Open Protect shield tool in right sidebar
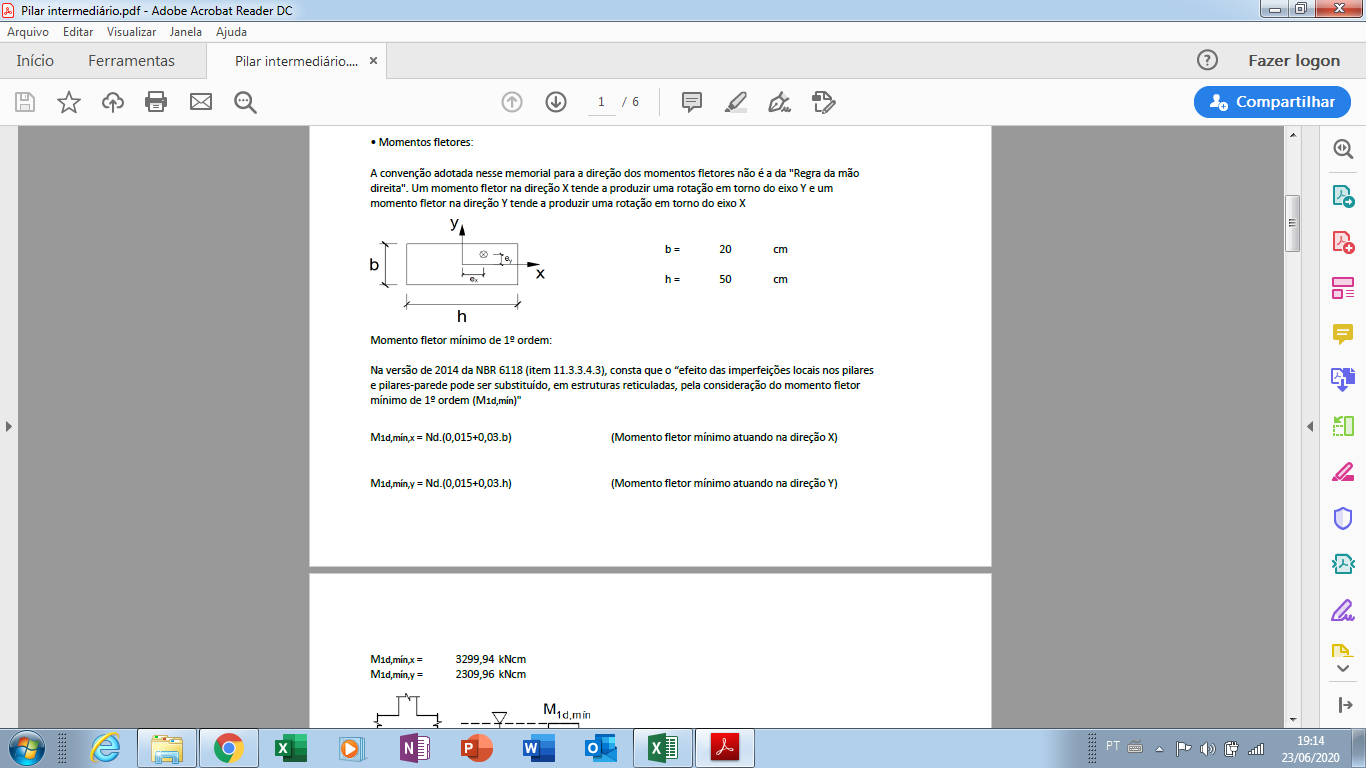Image resolution: width=1366 pixels, height=768 pixels. click(1343, 518)
